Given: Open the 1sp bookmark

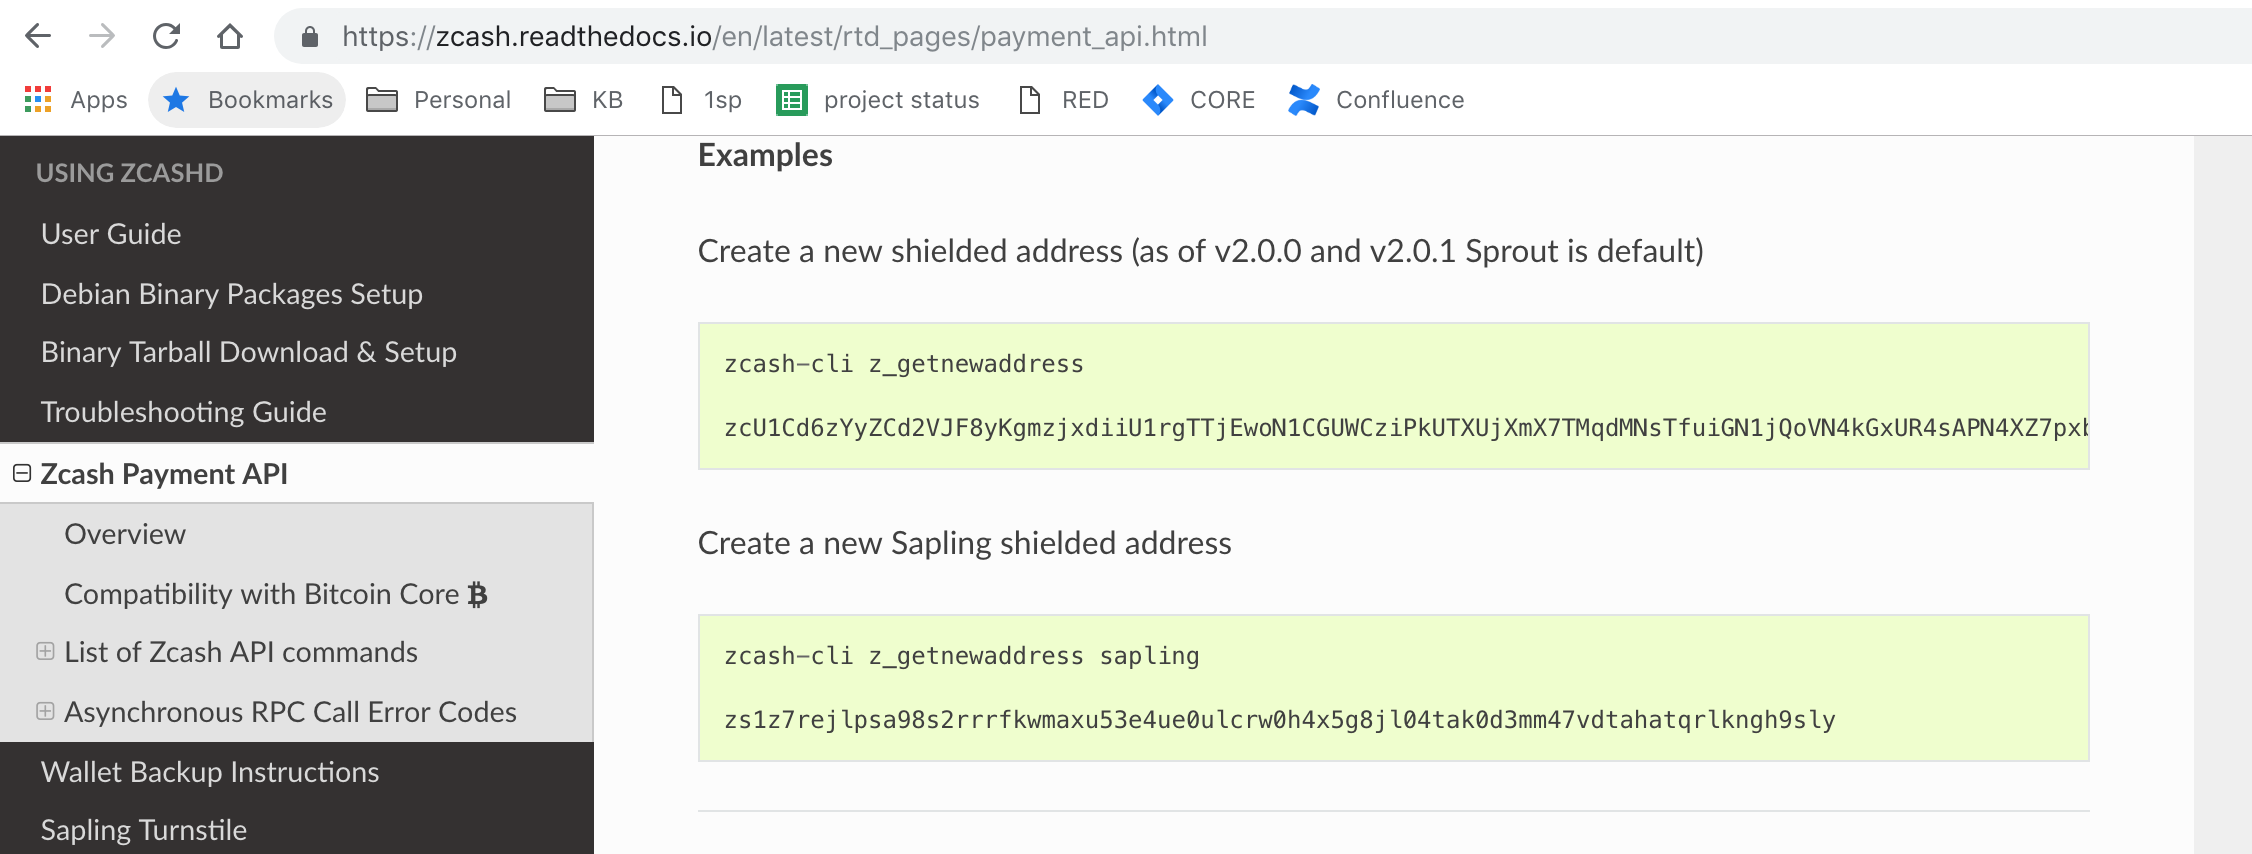Looking at the screenshot, I should [701, 99].
